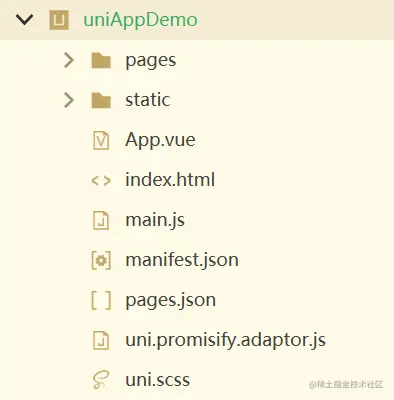
Task: Click the pages folder icon
Action: click(101, 60)
